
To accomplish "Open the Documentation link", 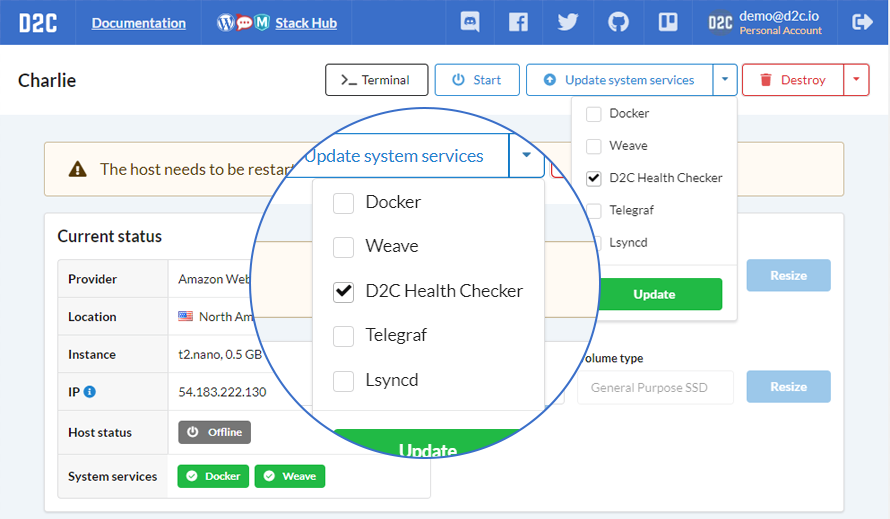I will [x=138, y=23].
